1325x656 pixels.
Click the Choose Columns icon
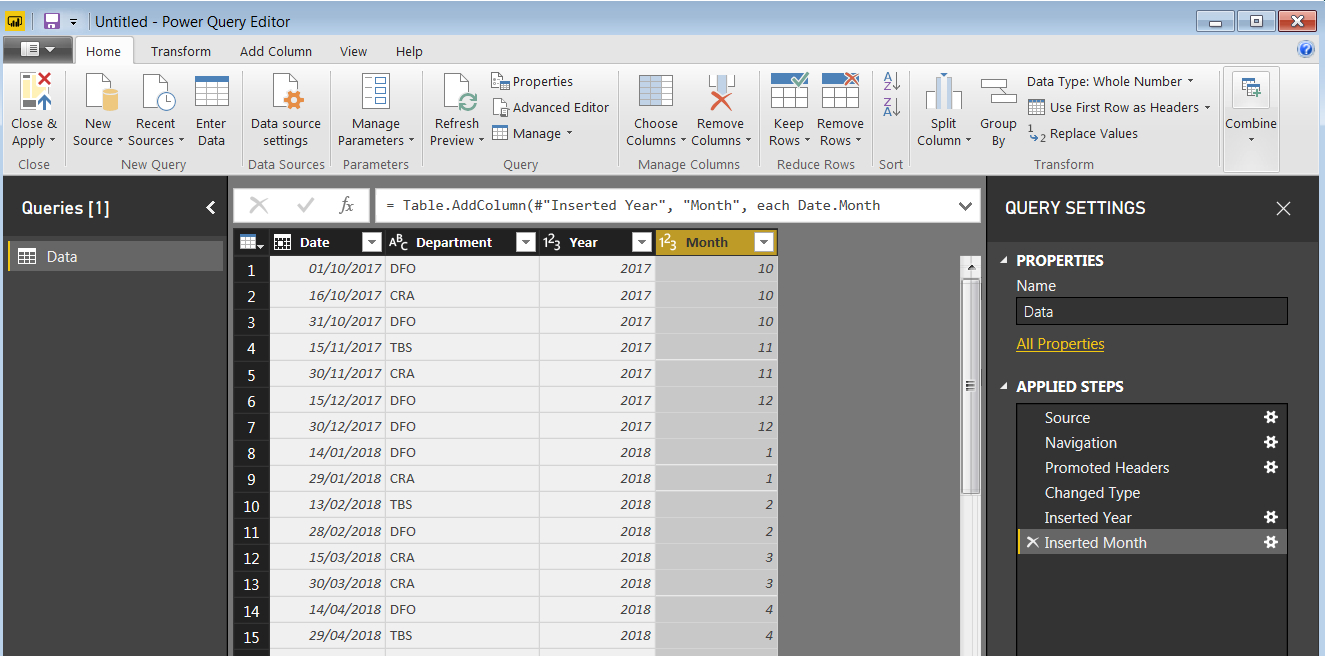point(656,91)
